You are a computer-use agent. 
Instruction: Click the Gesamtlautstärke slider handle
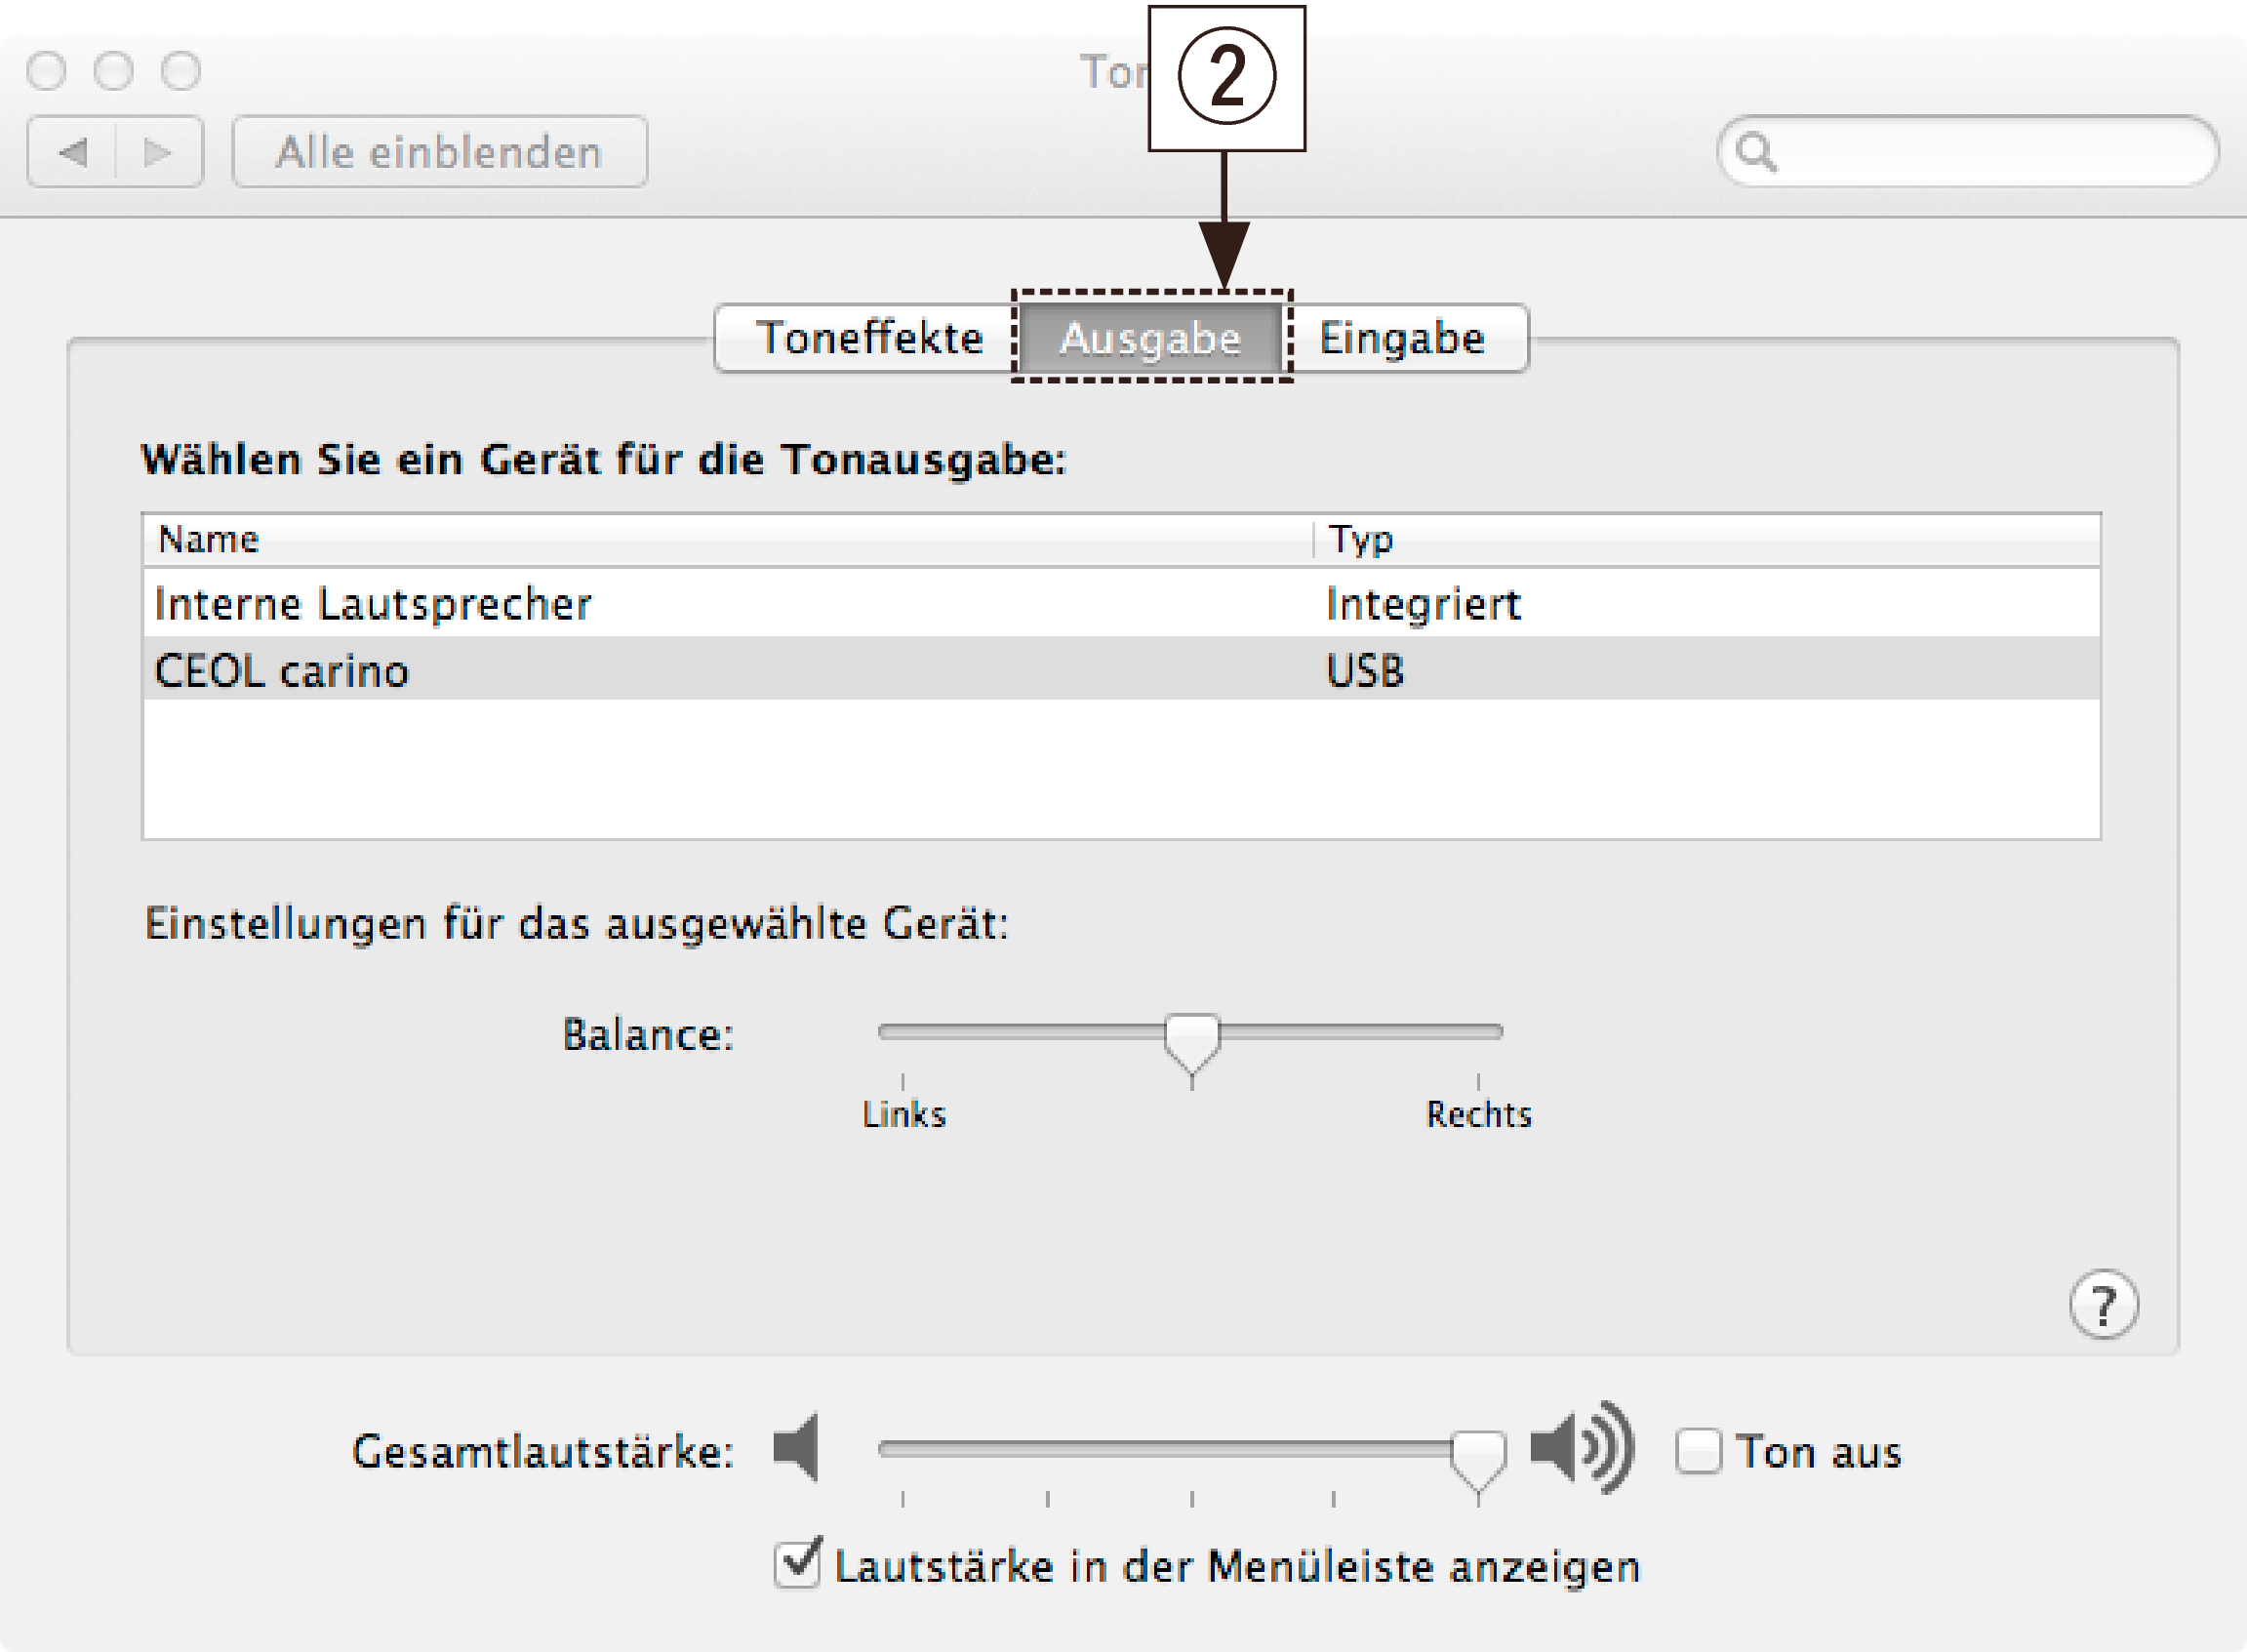tap(1478, 1456)
